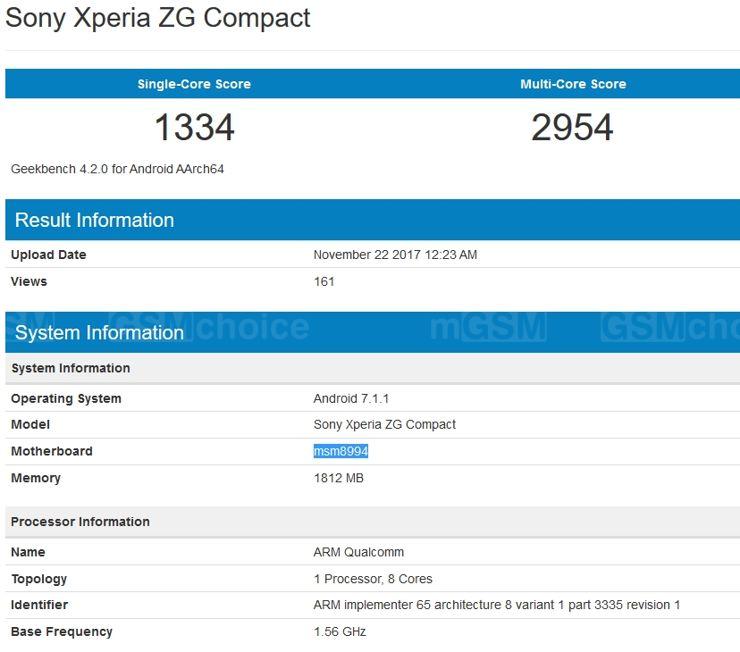Click the ARM Qualcomm processor name

[x=359, y=552]
